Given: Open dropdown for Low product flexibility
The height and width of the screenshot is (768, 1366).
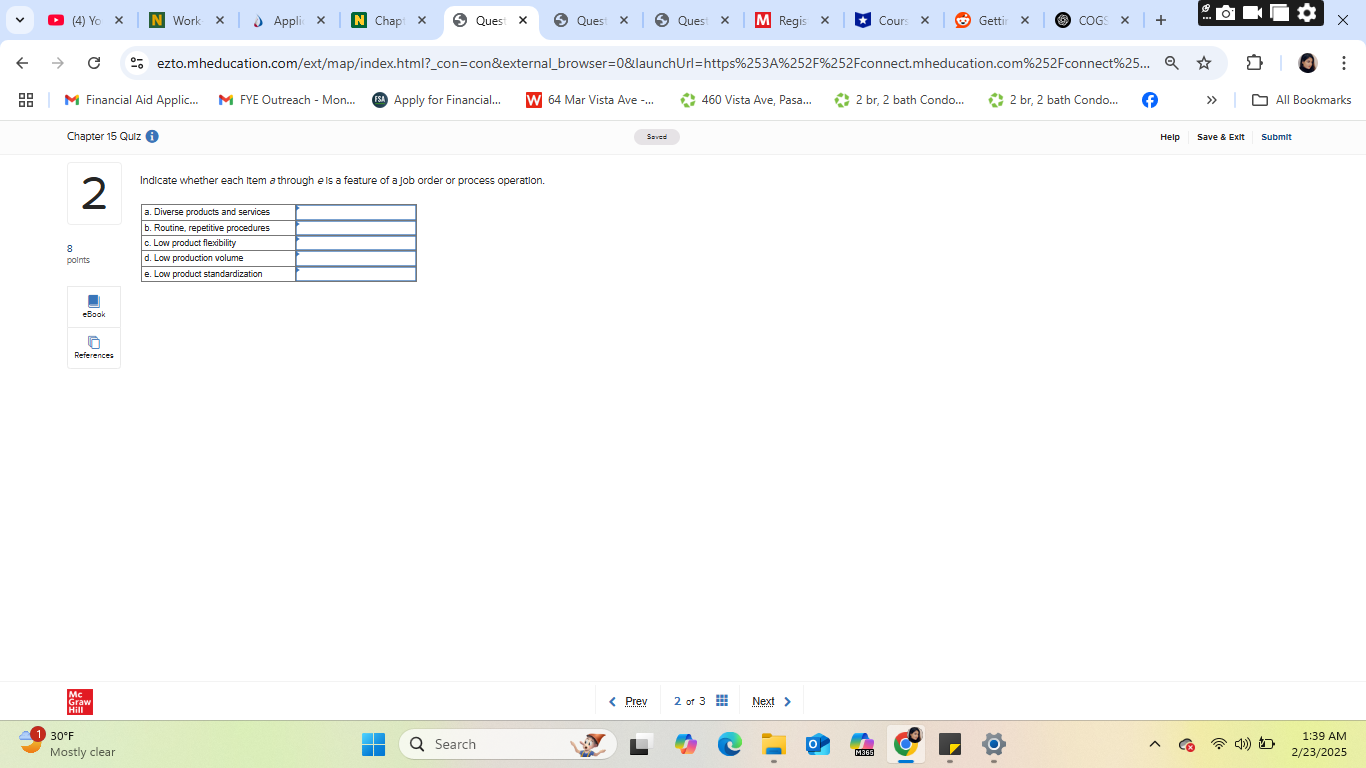Looking at the screenshot, I should pos(356,243).
